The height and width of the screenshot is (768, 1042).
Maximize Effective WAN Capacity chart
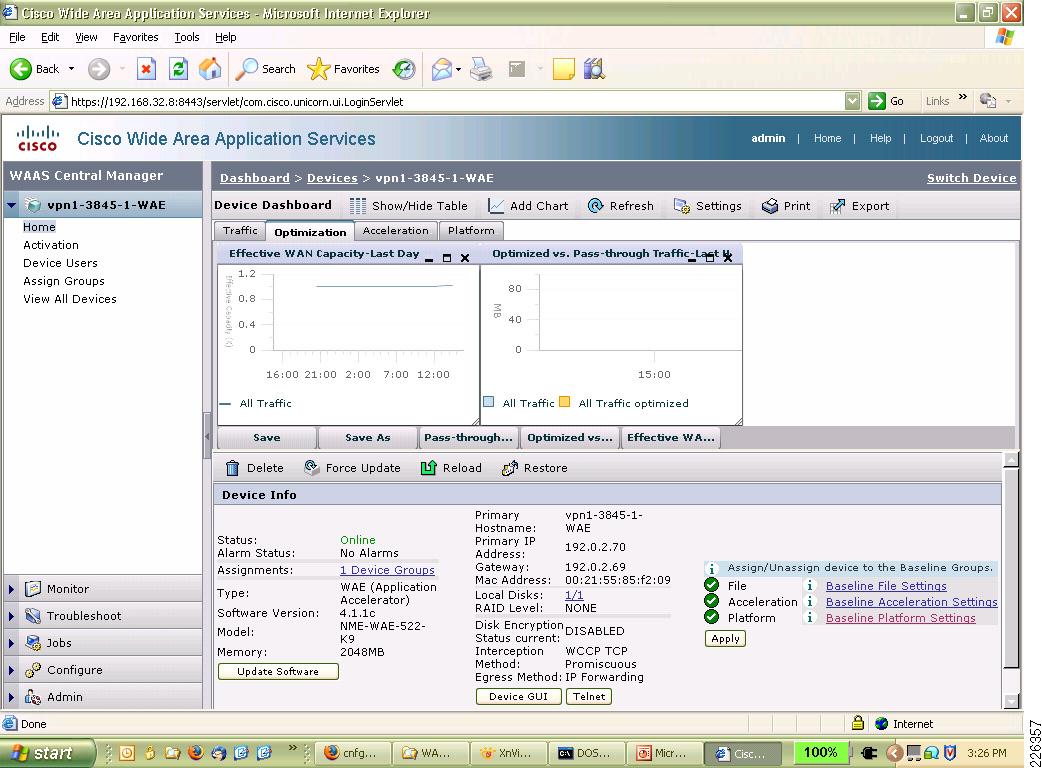coord(447,258)
